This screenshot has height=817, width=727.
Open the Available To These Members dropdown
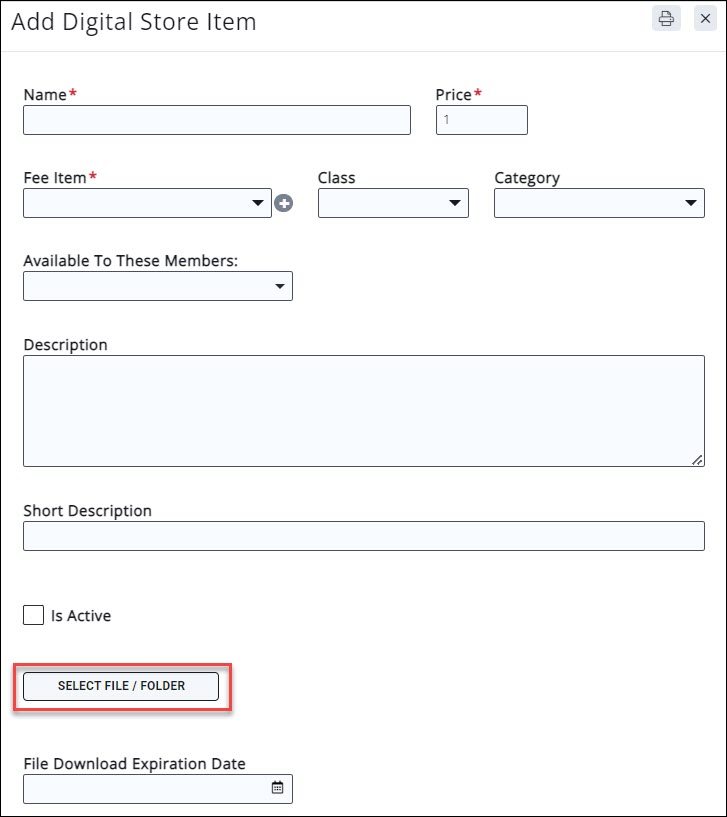pos(150,286)
